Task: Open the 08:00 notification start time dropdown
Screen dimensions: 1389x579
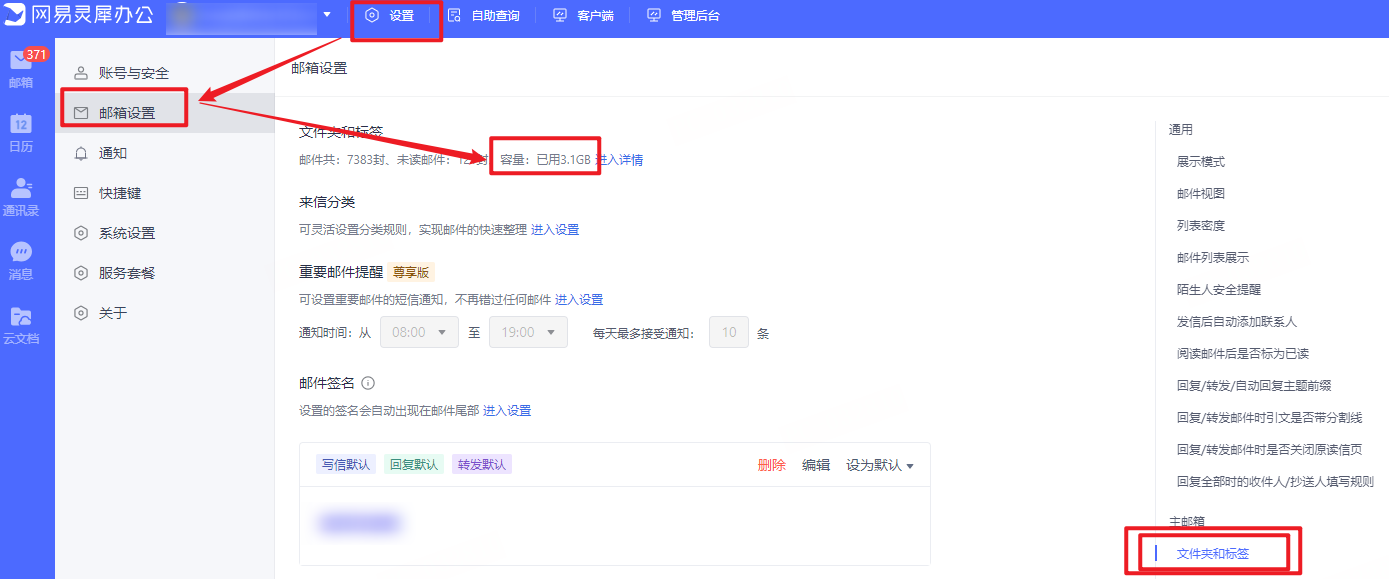Action: click(419, 331)
